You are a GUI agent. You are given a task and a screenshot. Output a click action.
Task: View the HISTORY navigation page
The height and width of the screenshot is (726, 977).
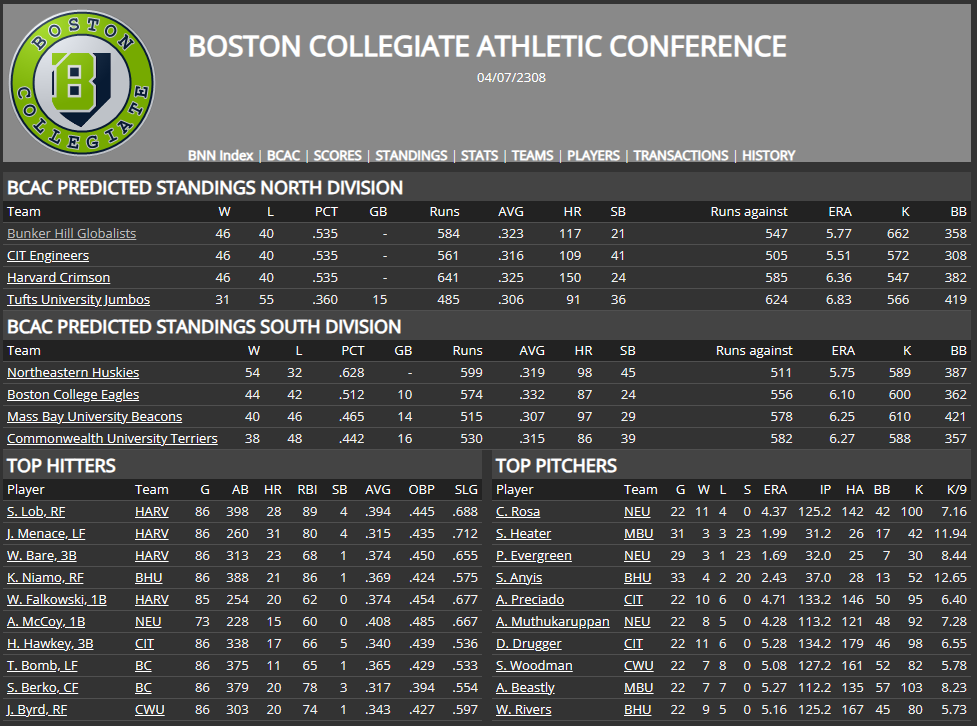pos(769,155)
